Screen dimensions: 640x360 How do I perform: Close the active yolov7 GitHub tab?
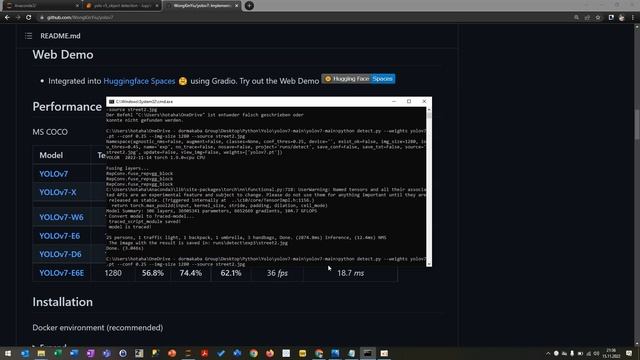click(236, 6)
